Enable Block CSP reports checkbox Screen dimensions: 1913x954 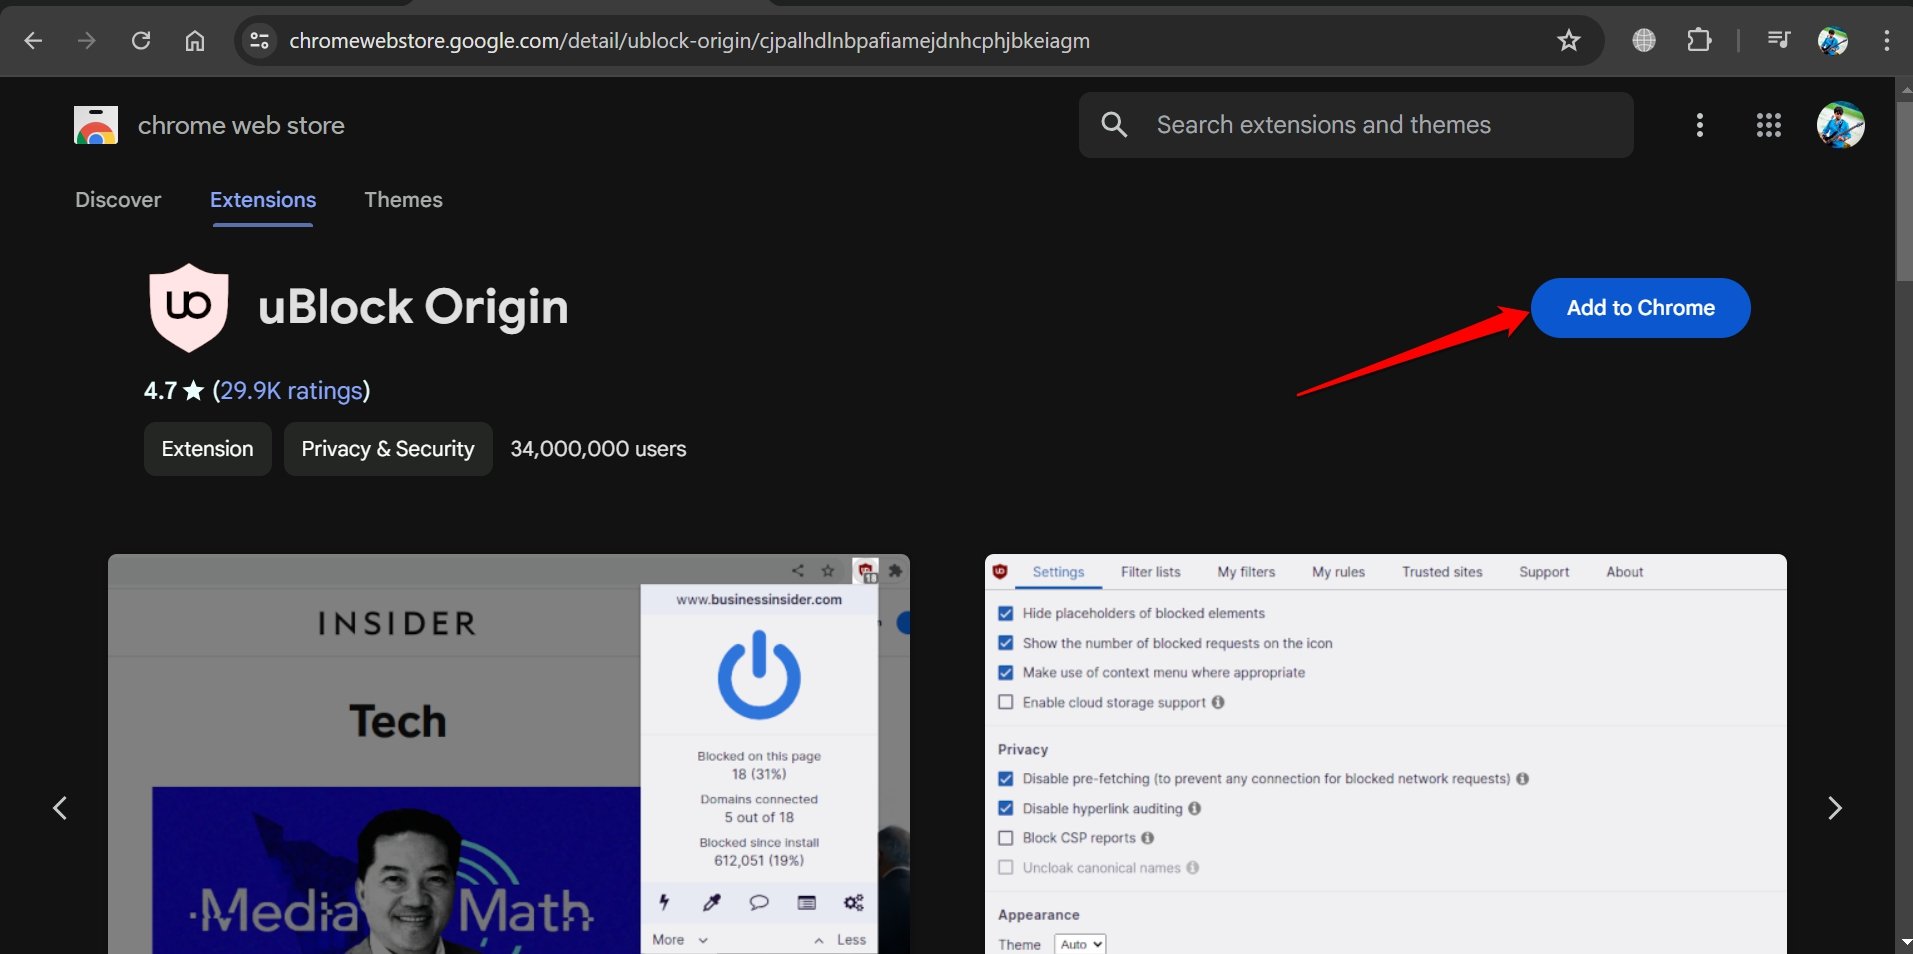1006,838
